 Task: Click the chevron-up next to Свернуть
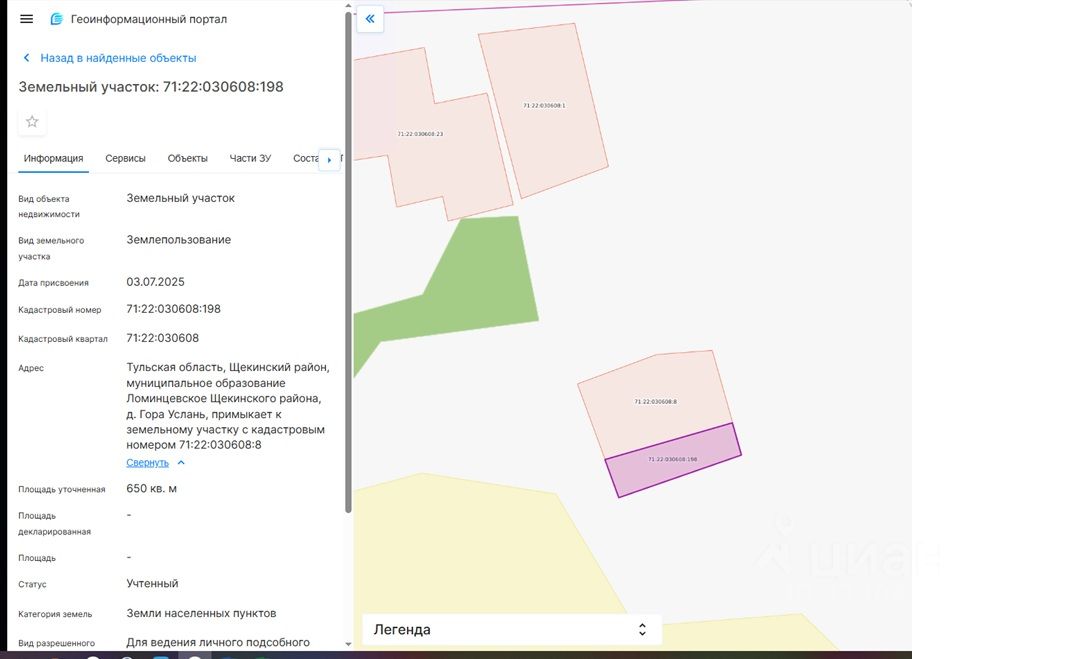[181, 463]
